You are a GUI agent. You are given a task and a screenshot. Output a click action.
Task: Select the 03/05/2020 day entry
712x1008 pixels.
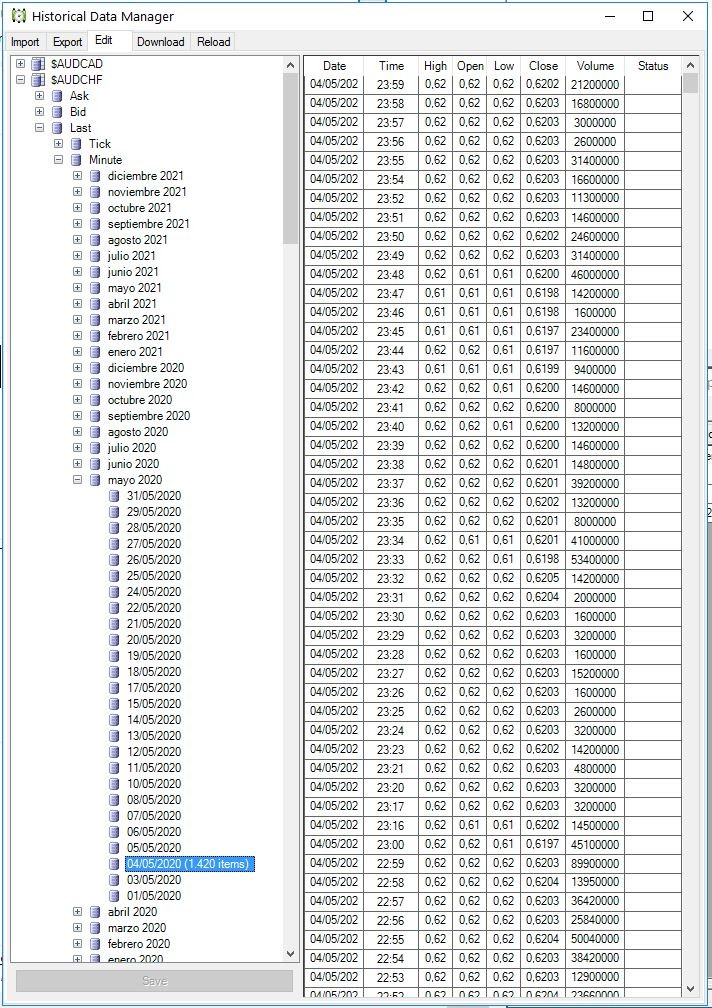[154, 879]
